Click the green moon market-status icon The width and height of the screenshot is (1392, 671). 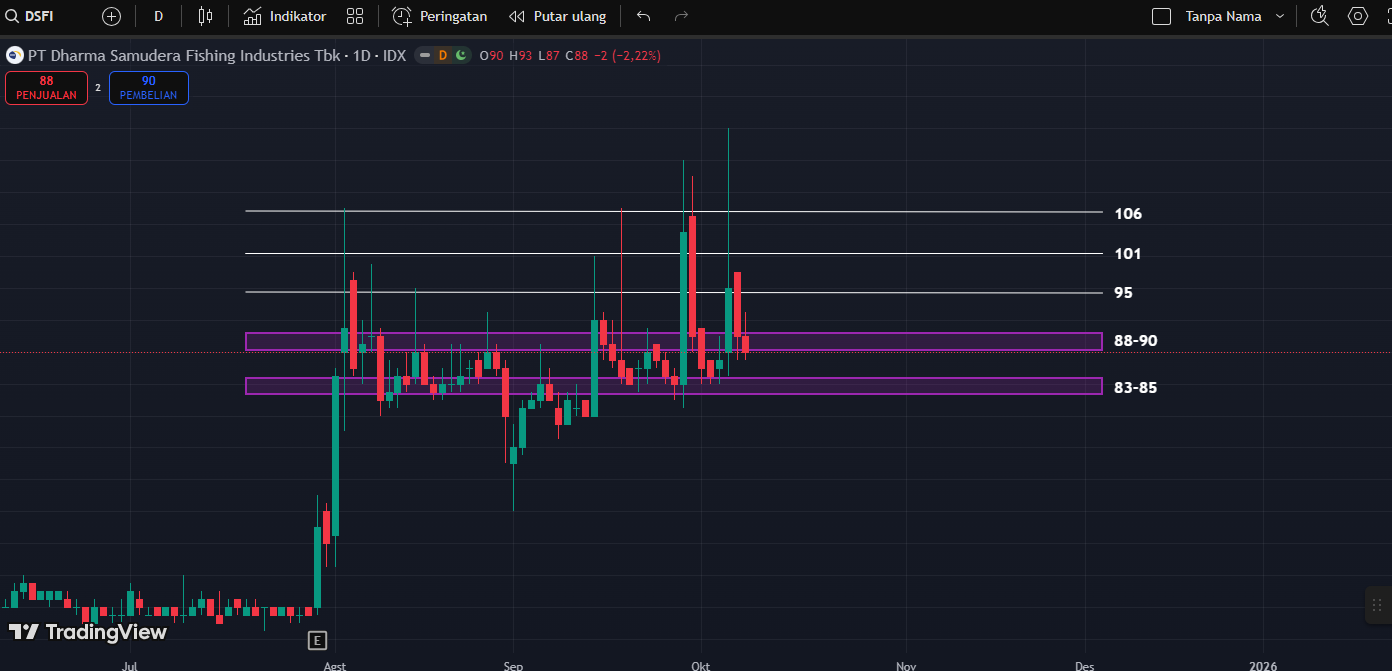[460, 55]
